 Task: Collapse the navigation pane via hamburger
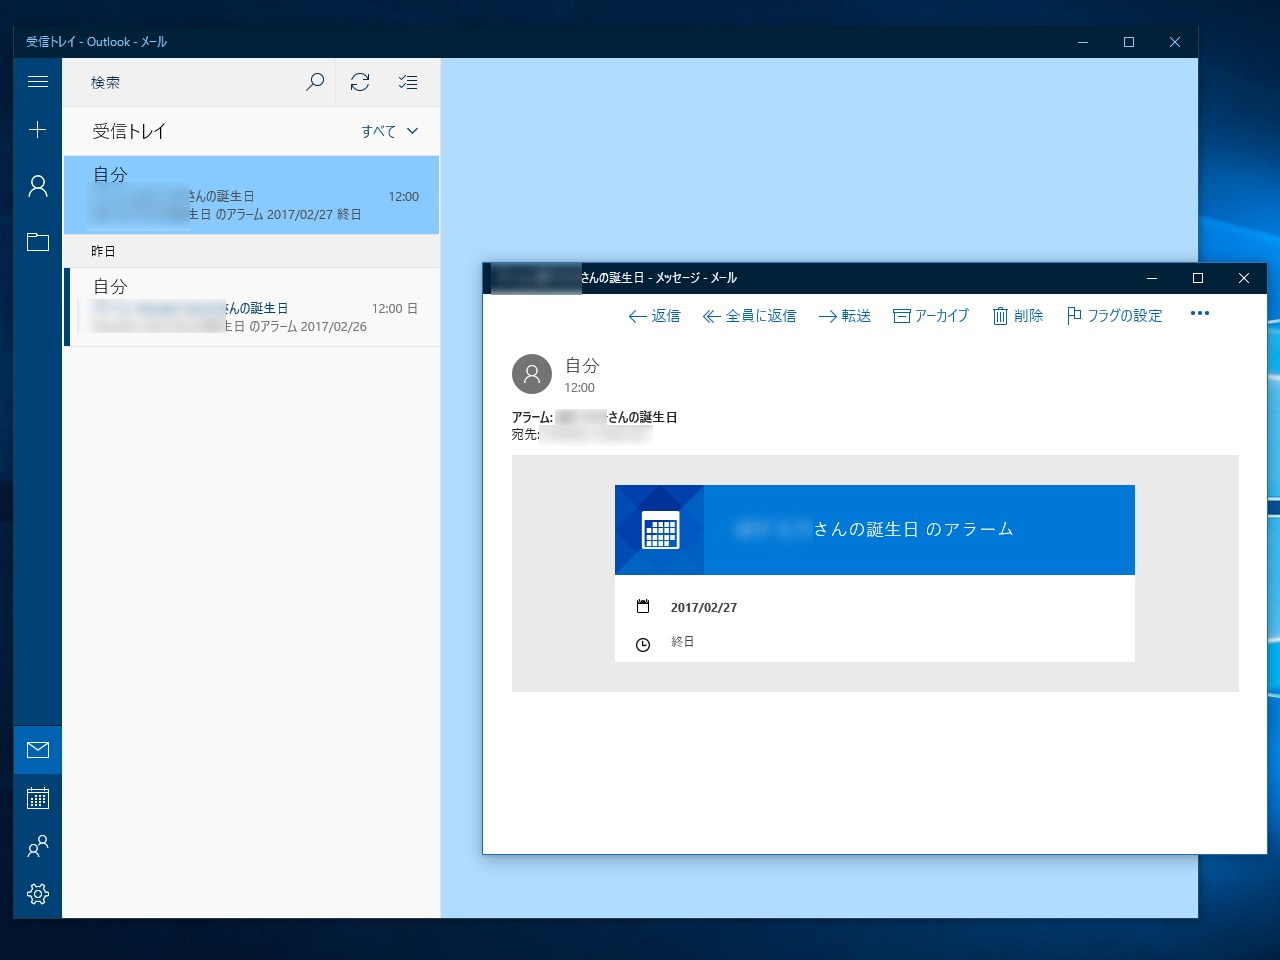[x=37, y=82]
